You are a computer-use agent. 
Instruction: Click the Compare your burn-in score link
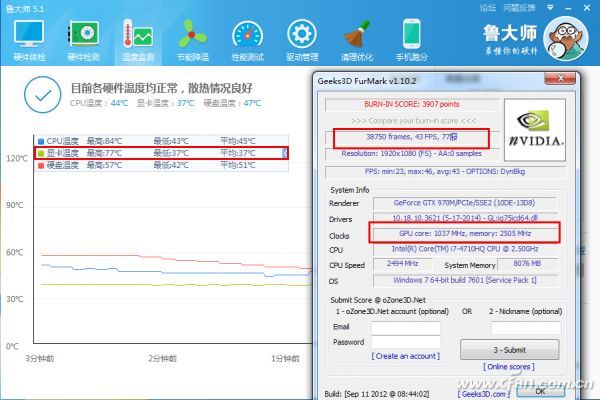click(413, 121)
